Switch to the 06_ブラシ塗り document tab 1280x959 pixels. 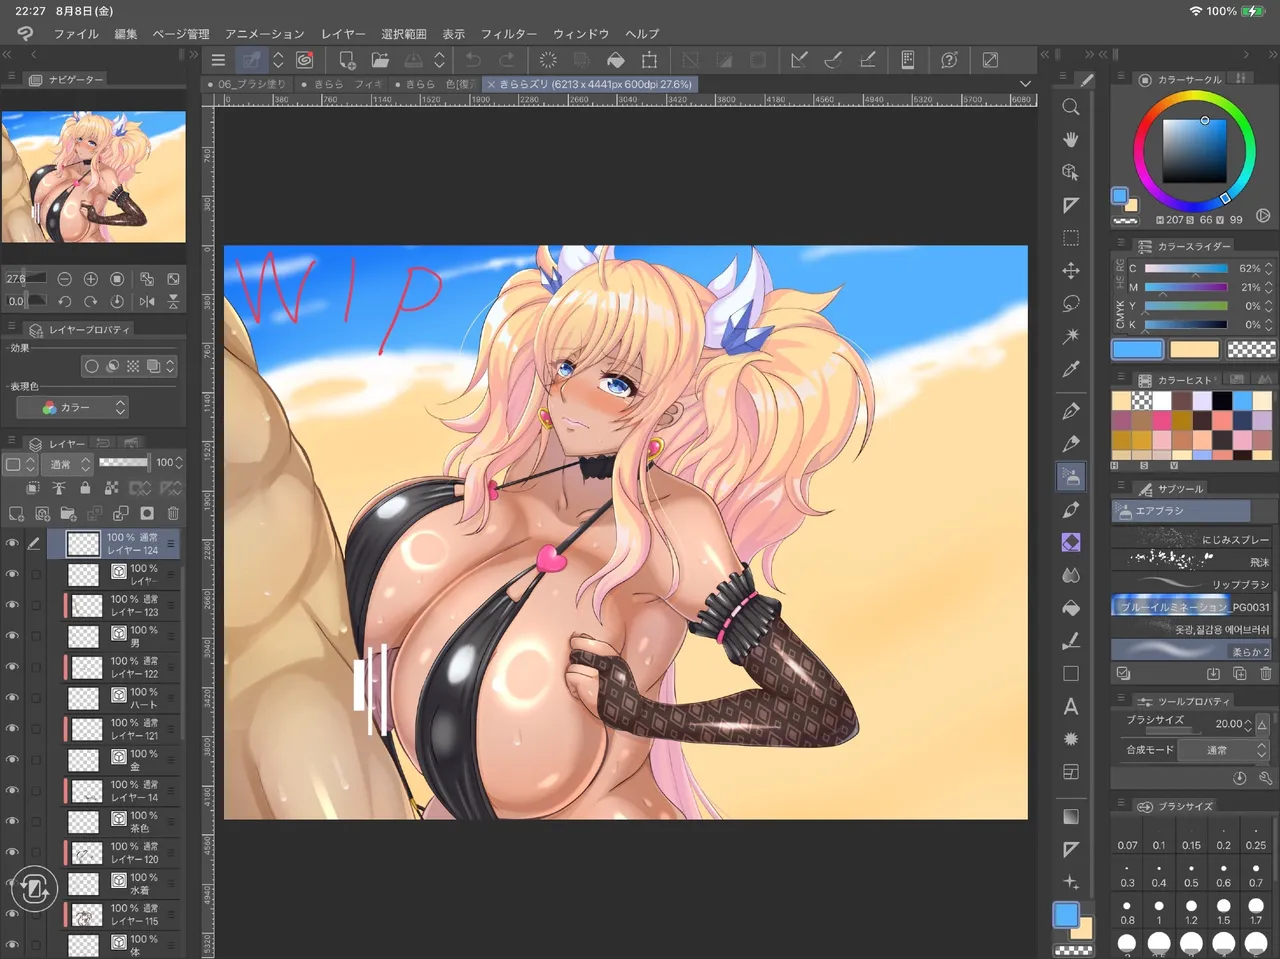[x=250, y=85]
